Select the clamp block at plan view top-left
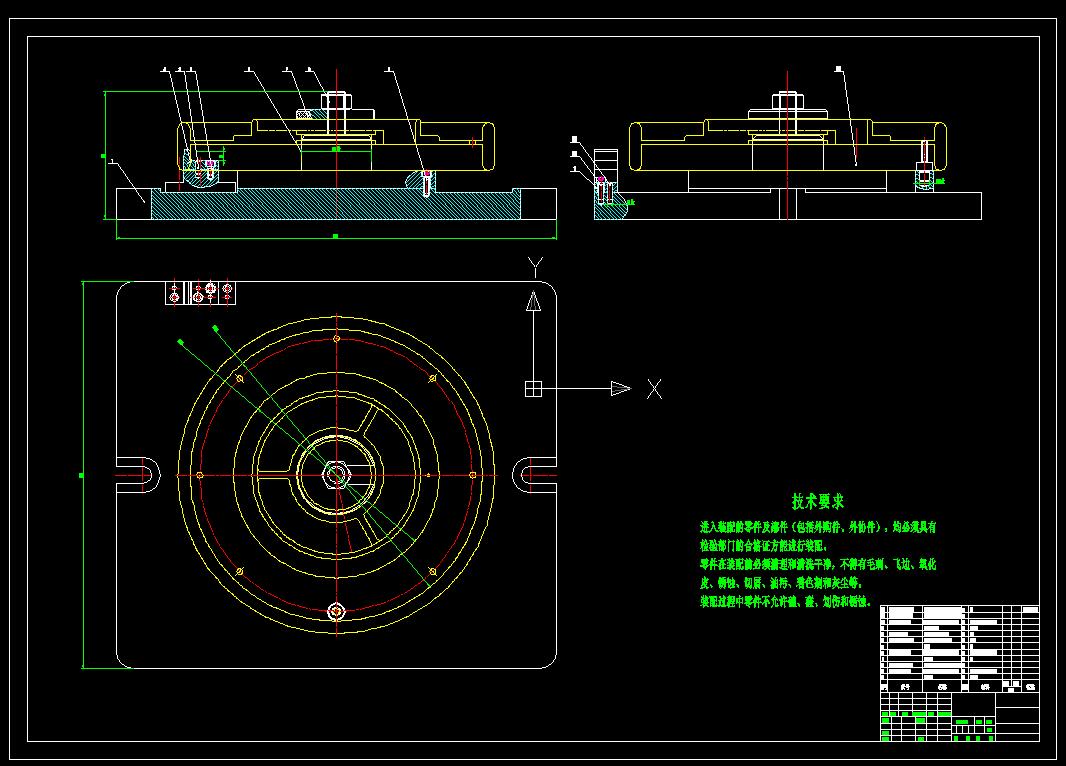1066x766 pixels. pos(201,293)
